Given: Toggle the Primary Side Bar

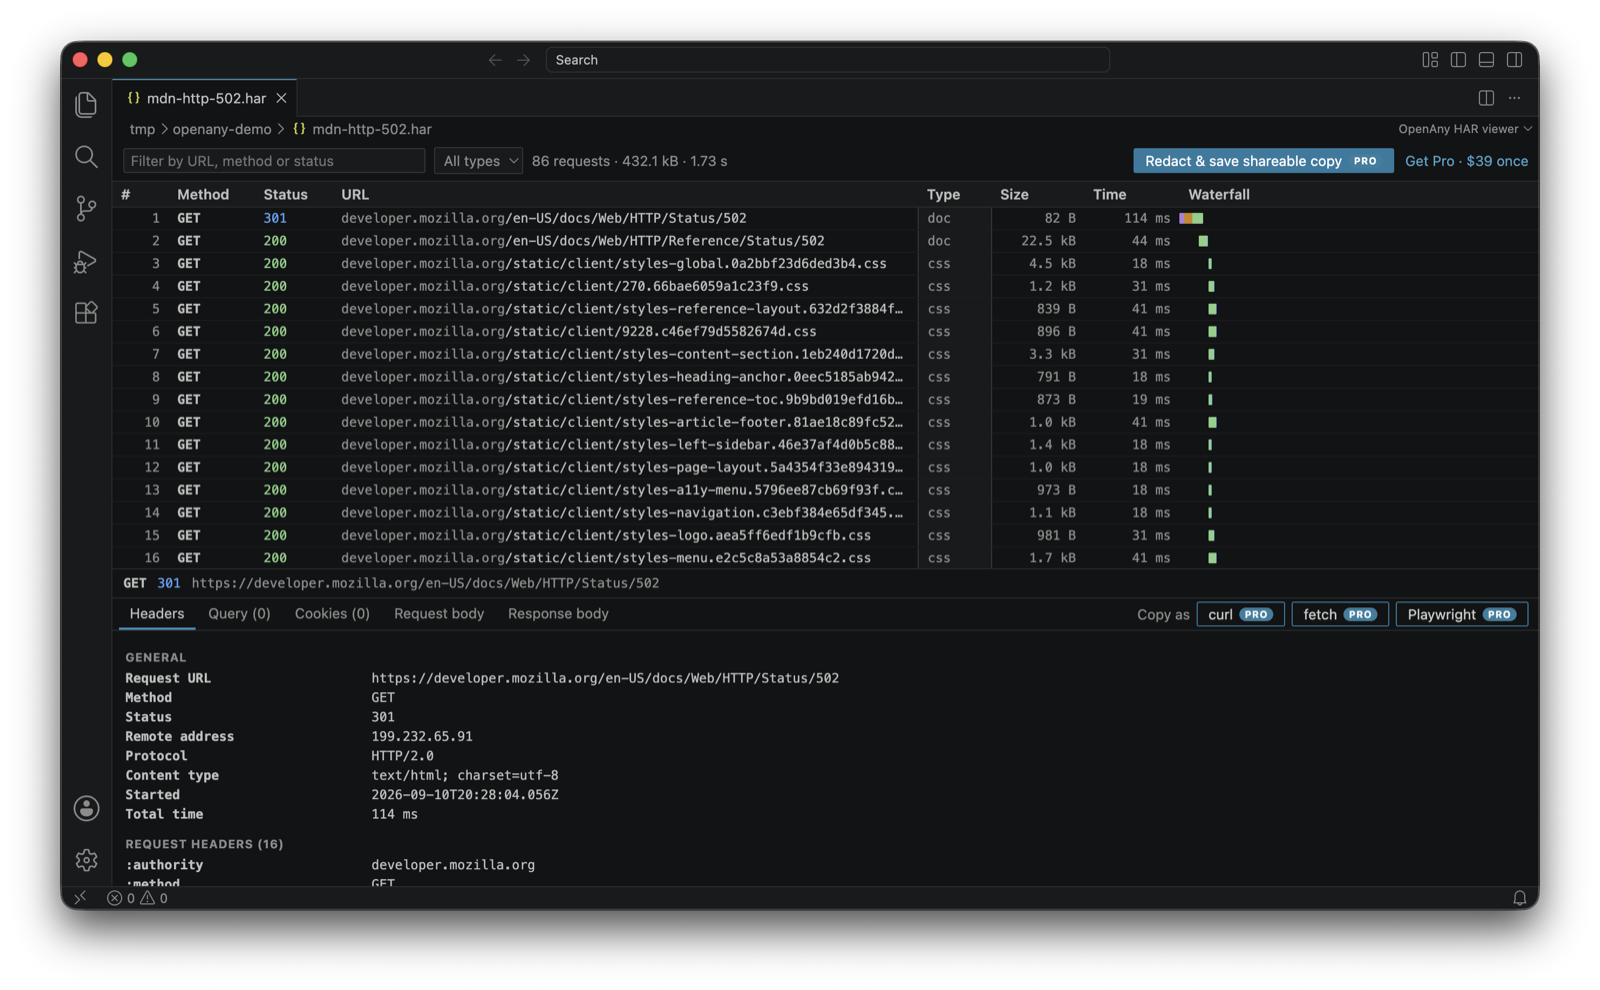Looking at the screenshot, I should 1458,60.
